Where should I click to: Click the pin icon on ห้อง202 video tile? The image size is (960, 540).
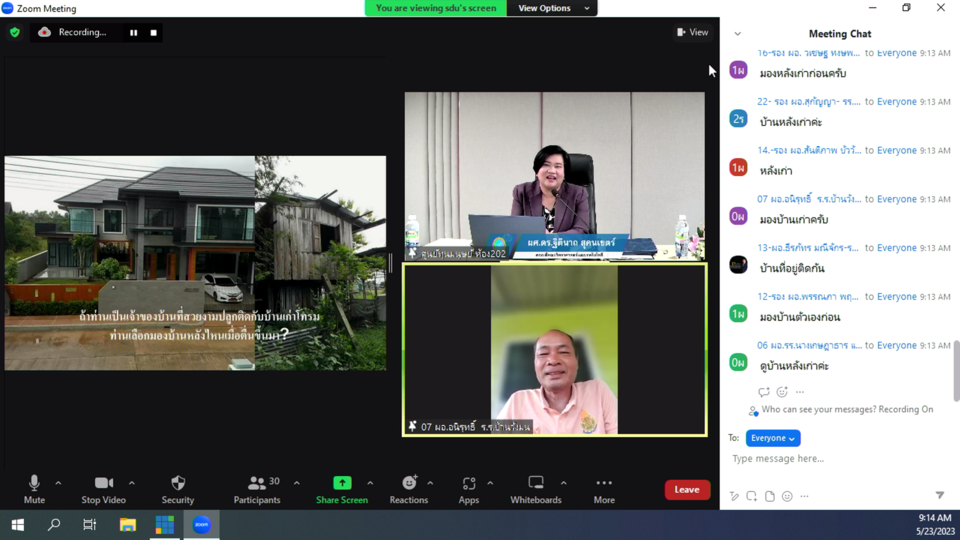coord(413,253)
